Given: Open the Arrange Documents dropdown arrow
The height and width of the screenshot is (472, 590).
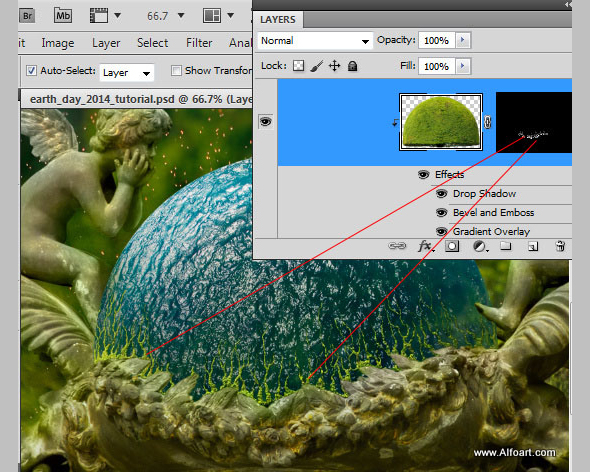Looking at the screenshot, I should [230, 15].
